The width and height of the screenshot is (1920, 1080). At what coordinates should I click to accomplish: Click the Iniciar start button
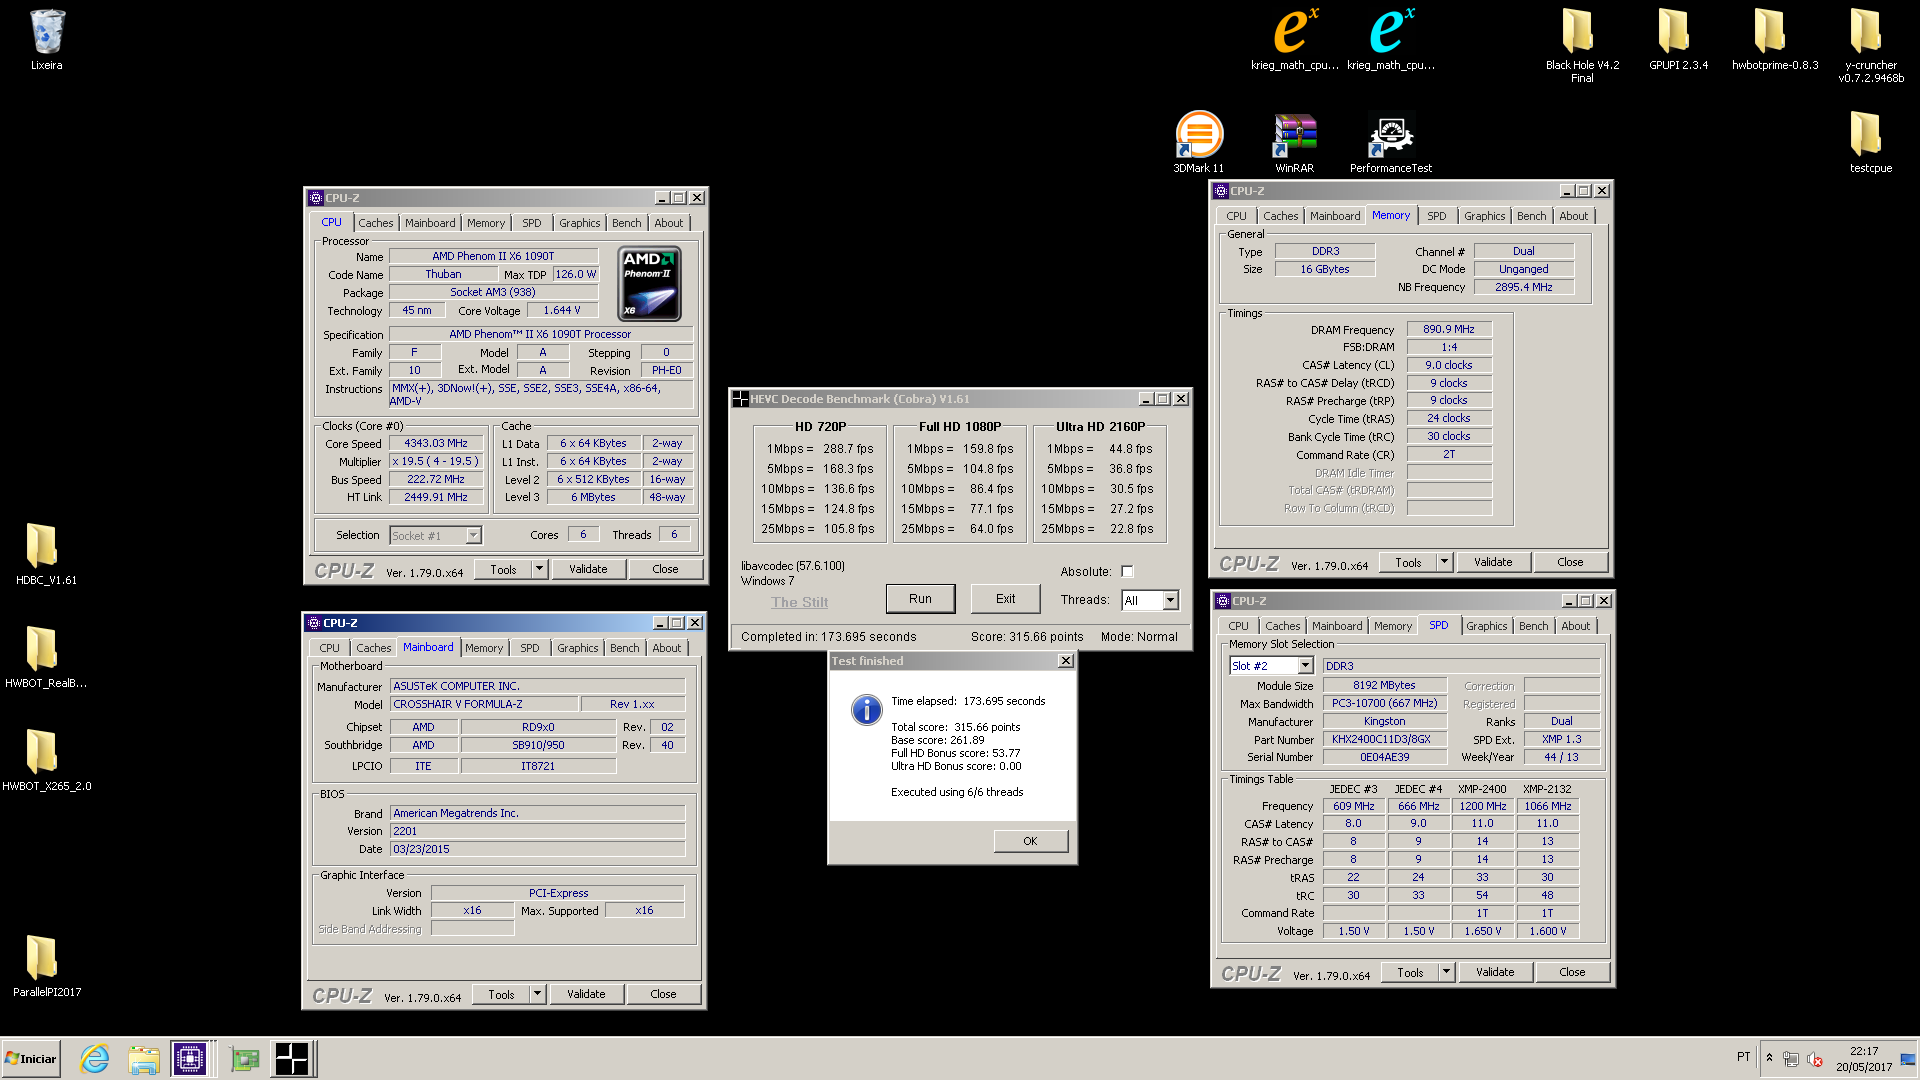pos(31,1059)
